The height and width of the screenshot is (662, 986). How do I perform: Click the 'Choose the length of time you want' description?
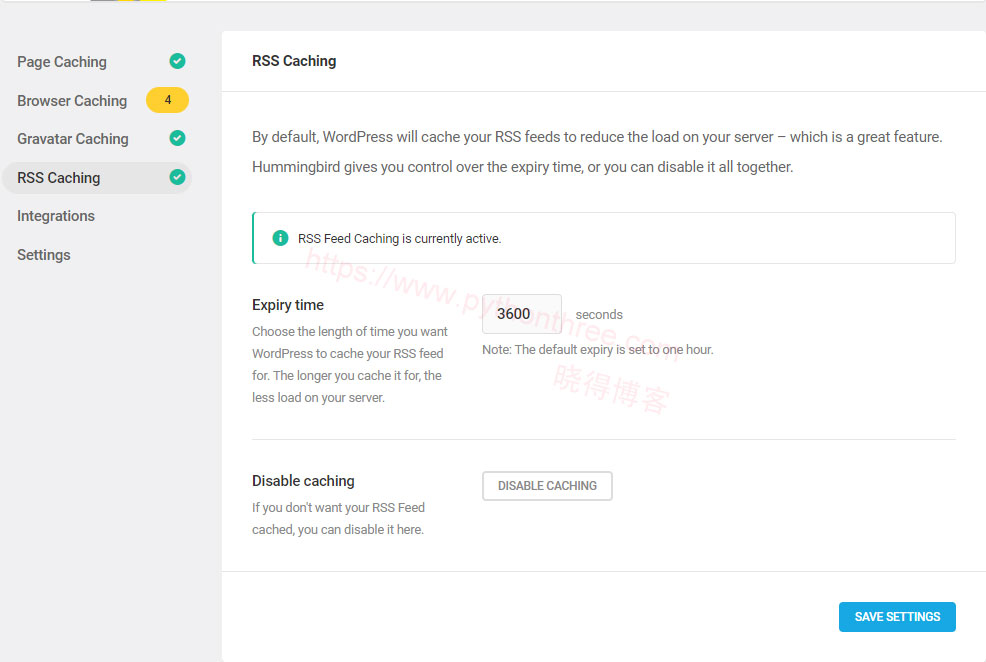tap(350, 365)
